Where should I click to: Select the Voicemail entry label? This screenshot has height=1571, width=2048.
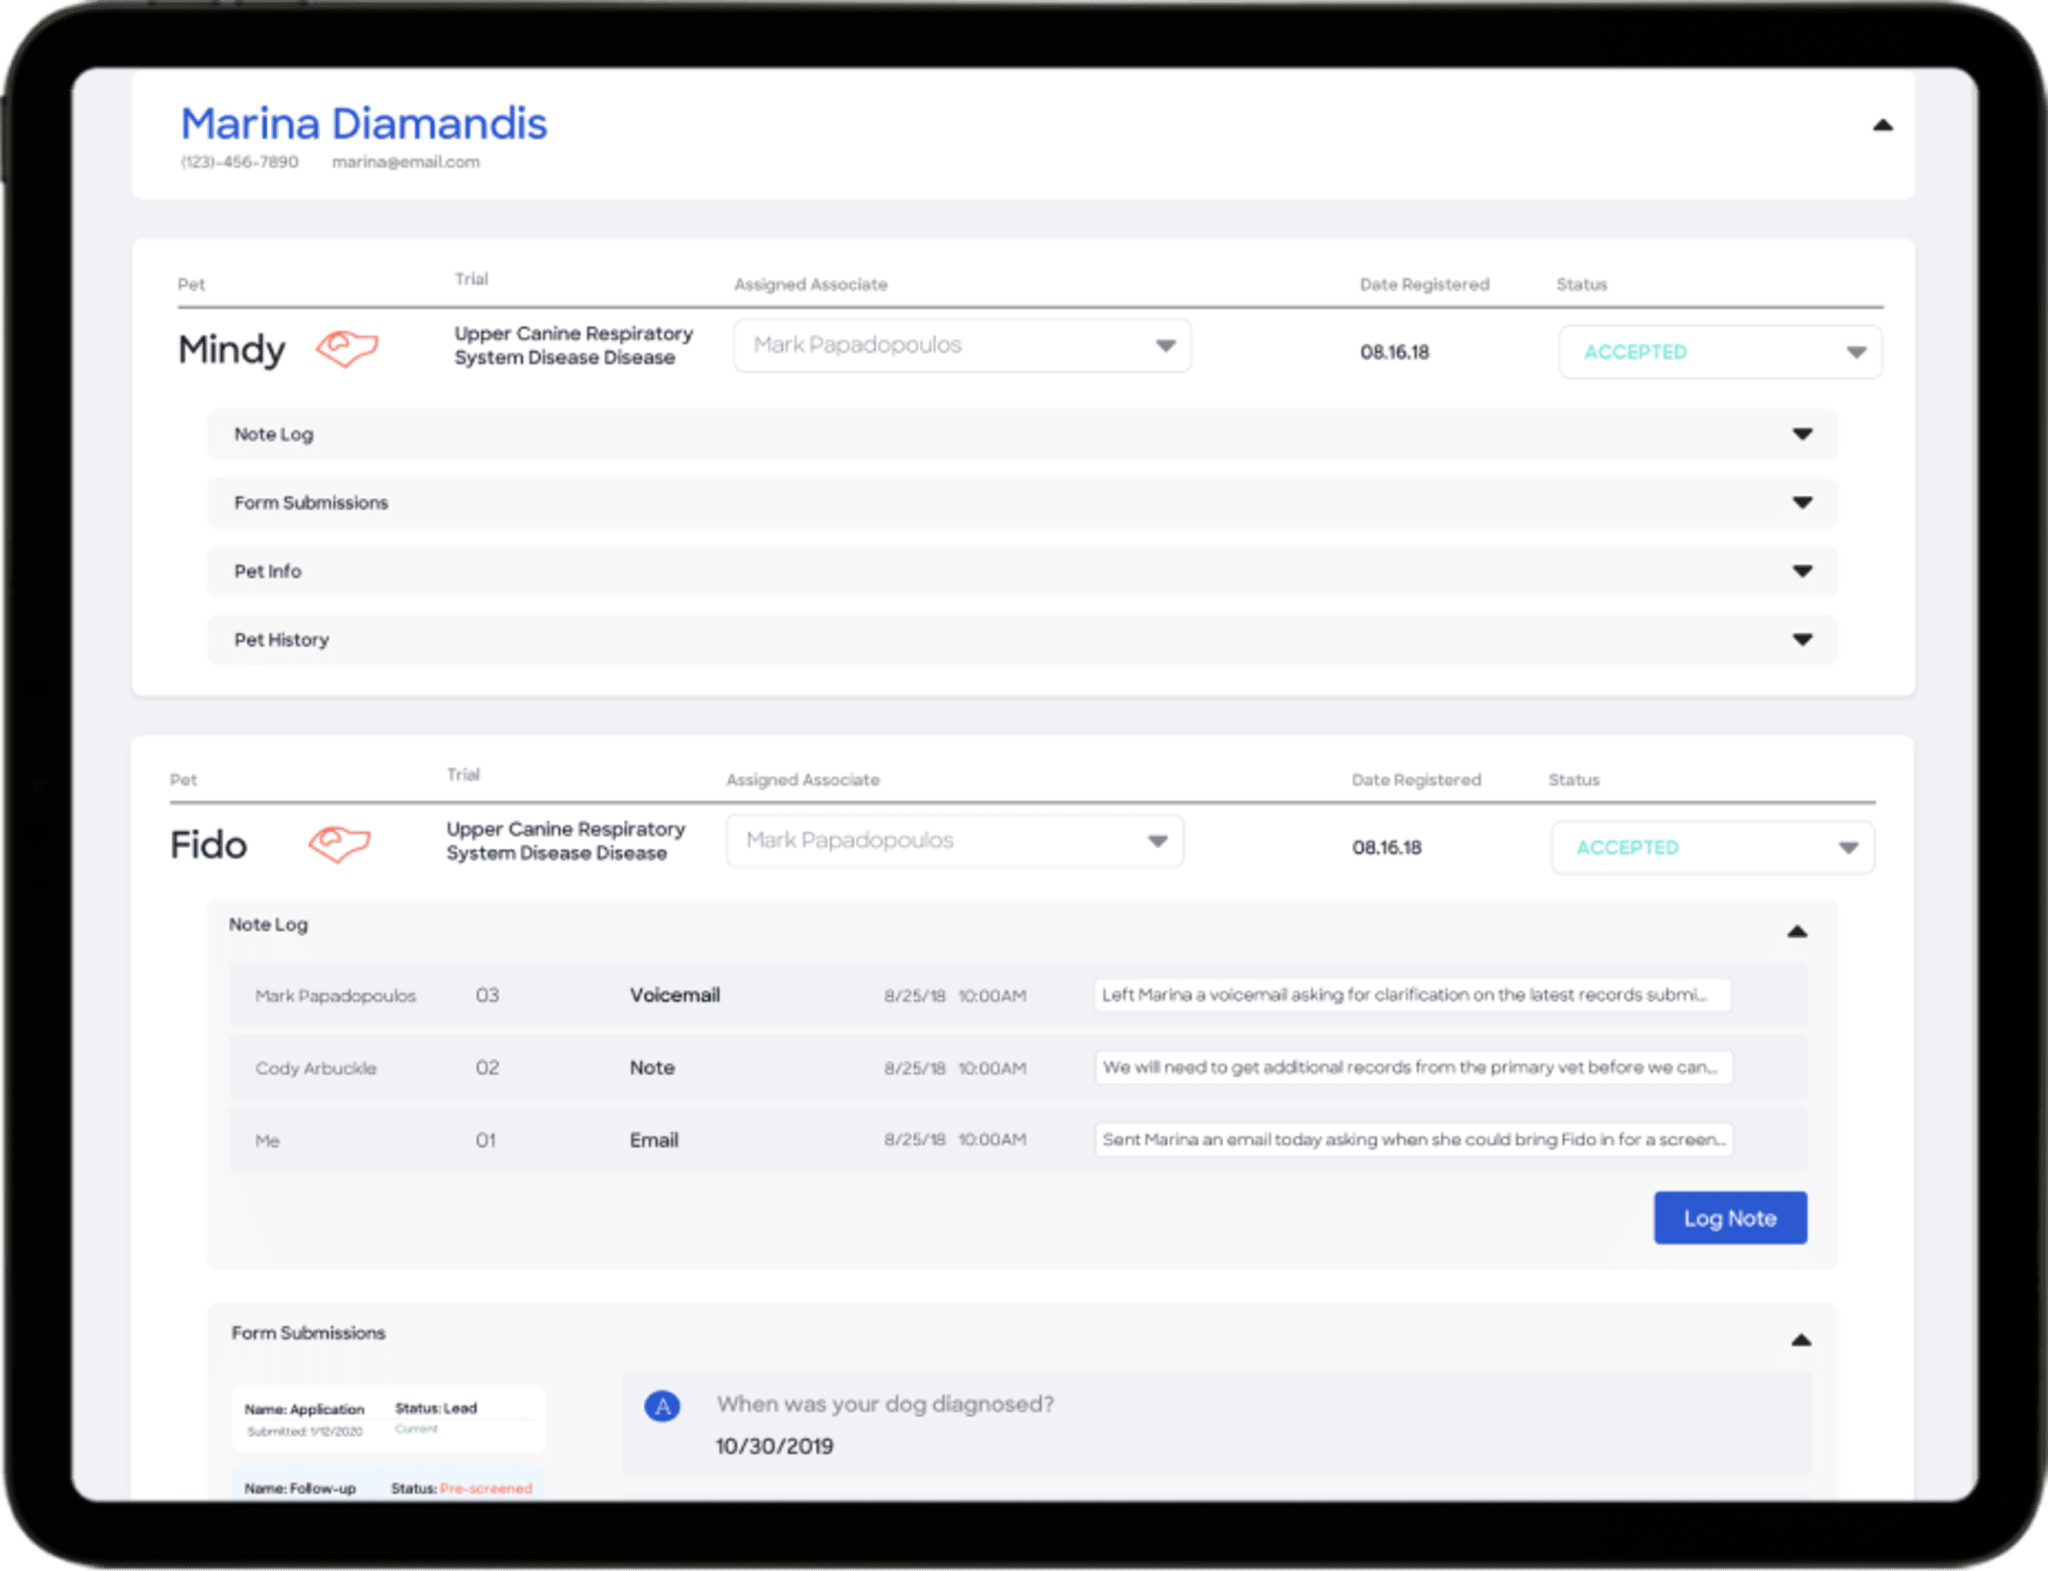coord(675,995)
